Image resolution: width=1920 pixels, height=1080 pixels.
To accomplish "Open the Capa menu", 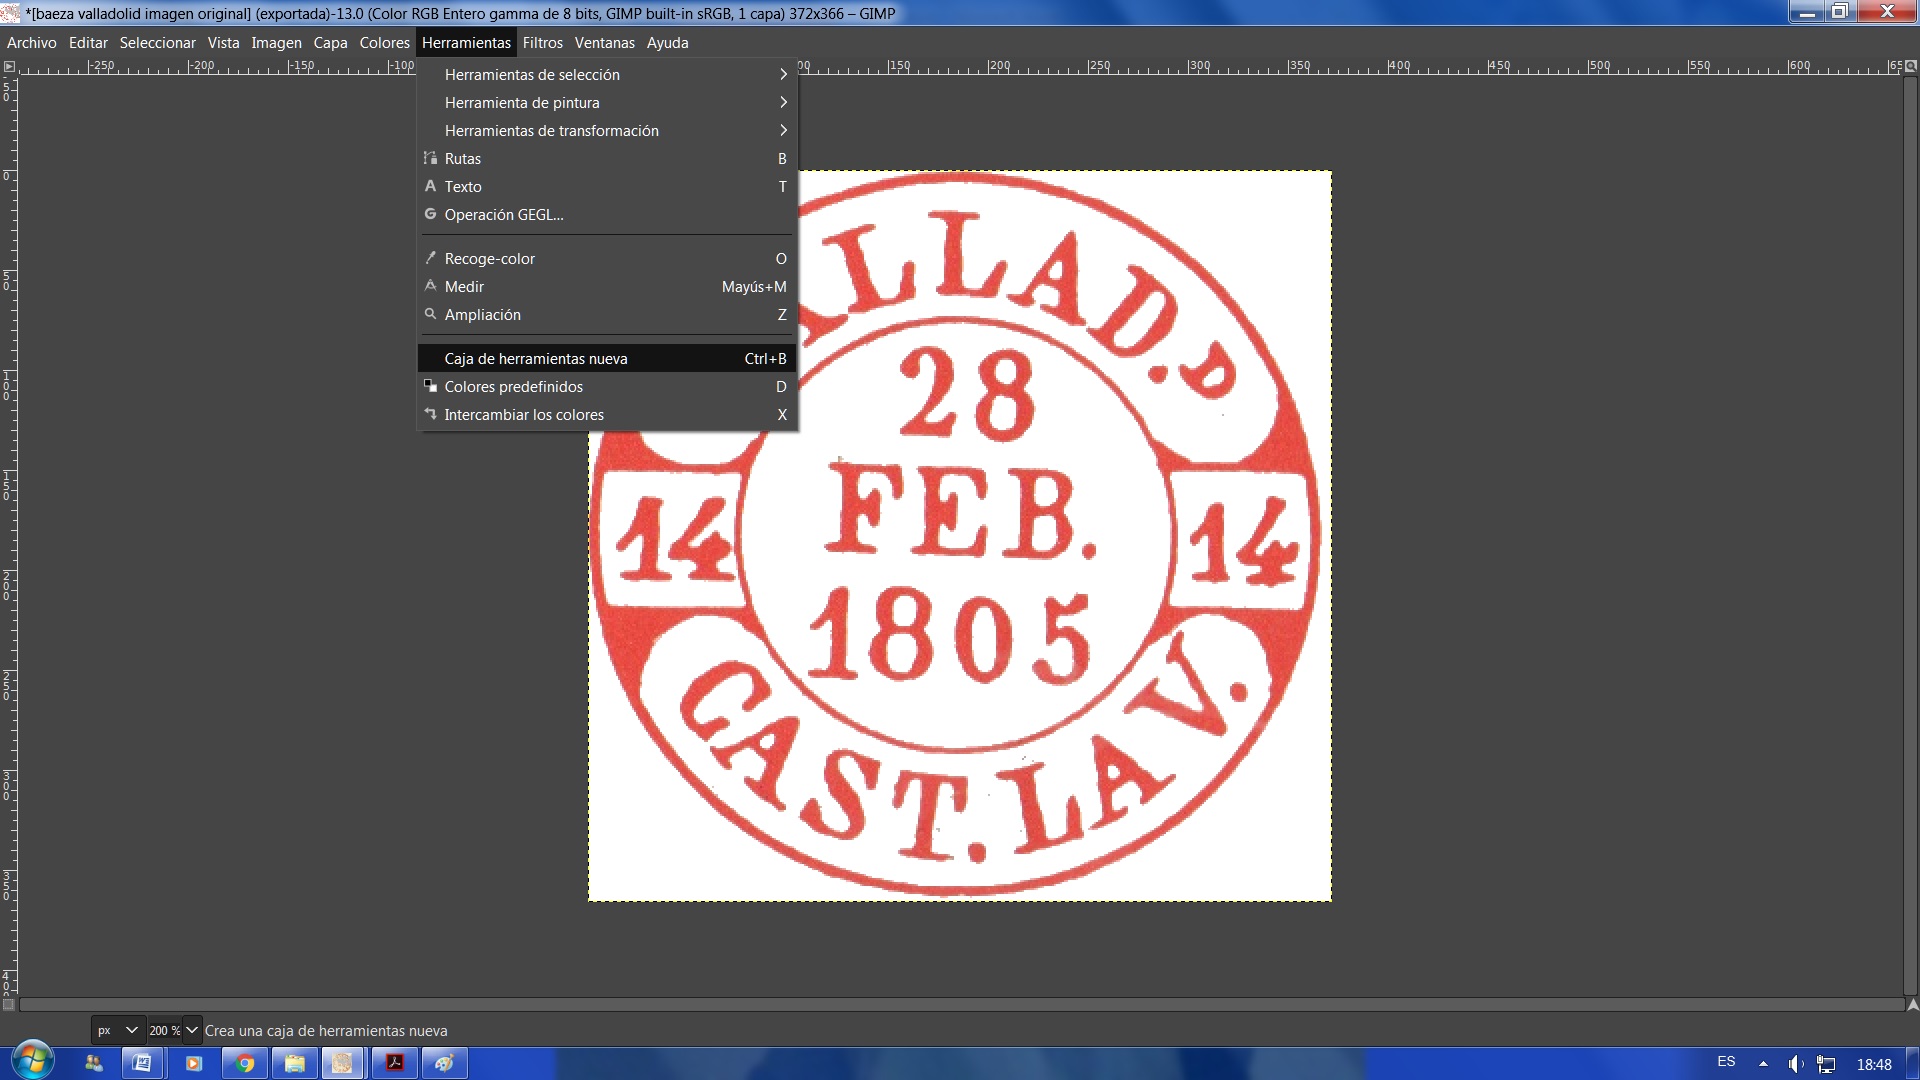I will pyautogui.click(x=331, y=43).
